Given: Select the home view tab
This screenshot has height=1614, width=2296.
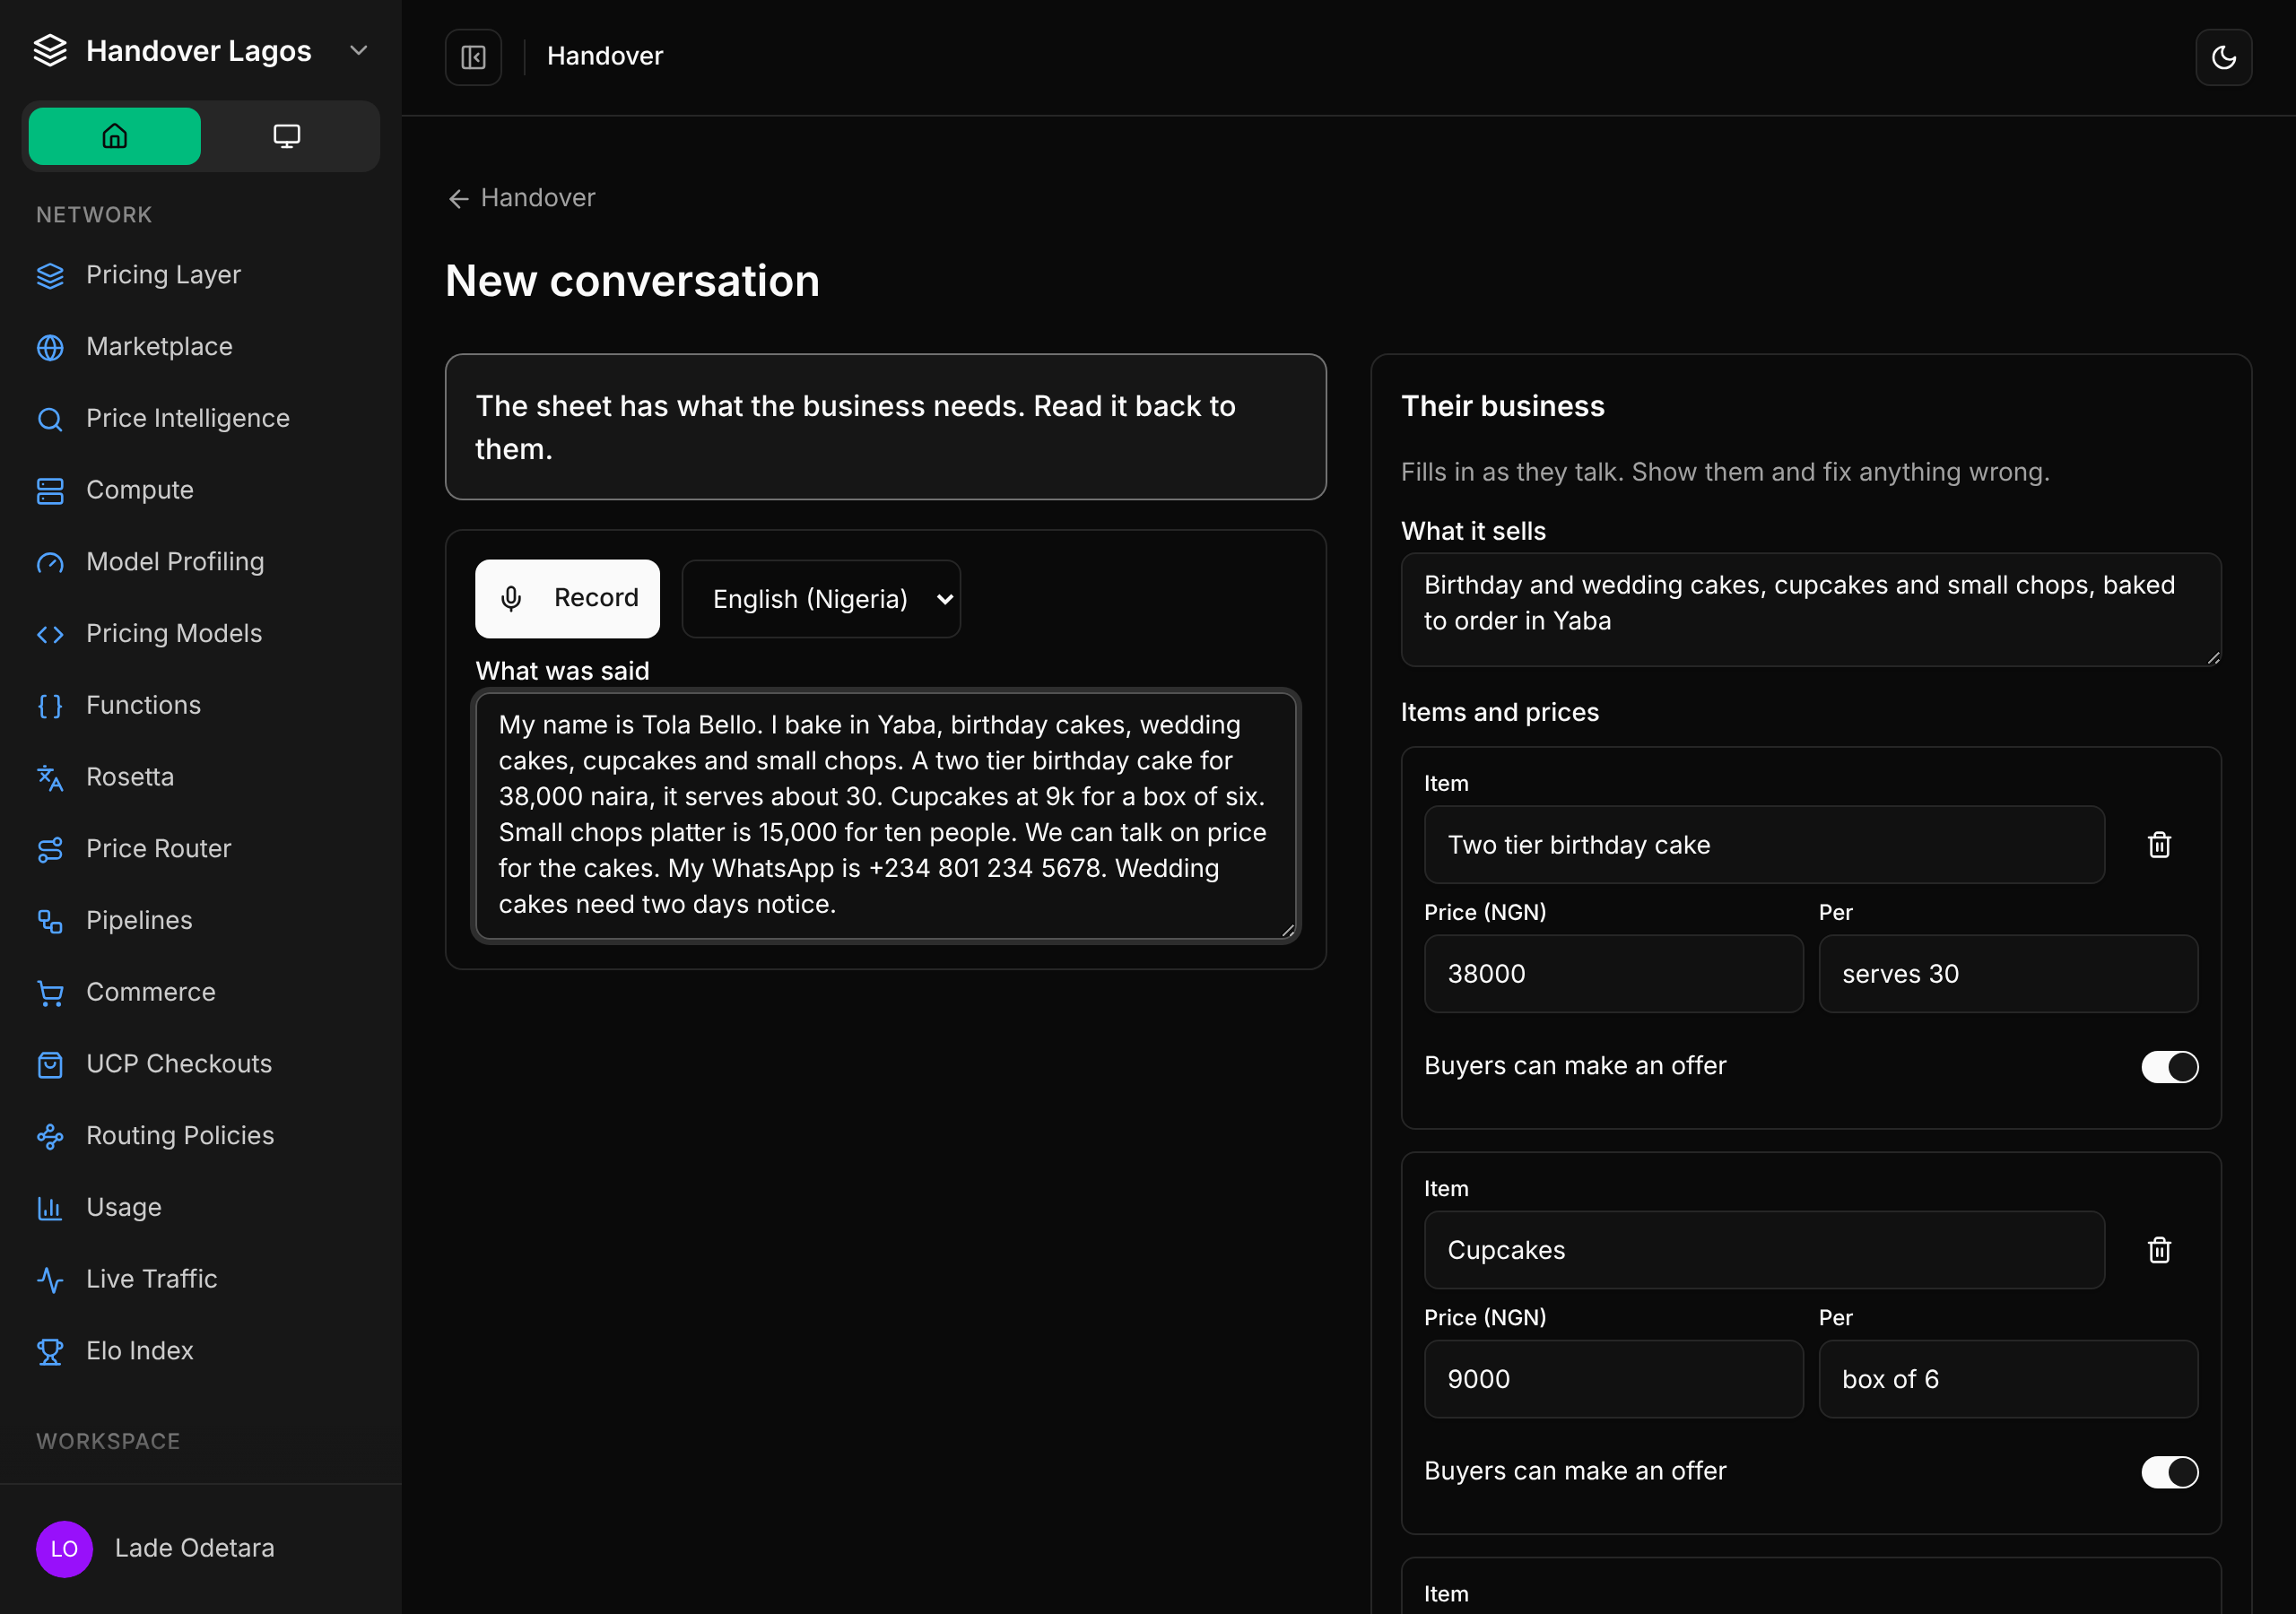Looking at the screenshot, I should [x=114, y=136].
